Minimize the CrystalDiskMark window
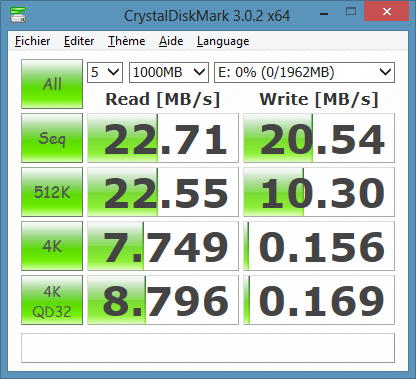416x379 pixels. (x=324, y=13)
